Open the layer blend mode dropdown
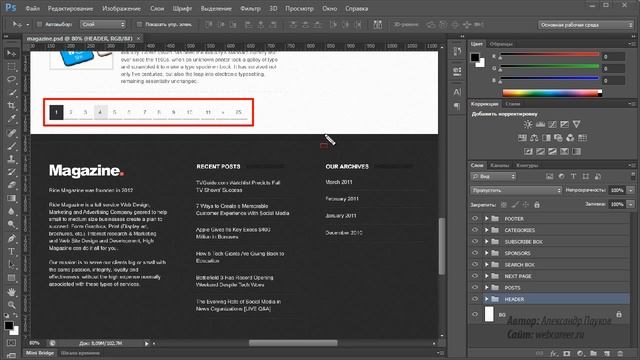640x360 pixels. (x=516, y=190)
